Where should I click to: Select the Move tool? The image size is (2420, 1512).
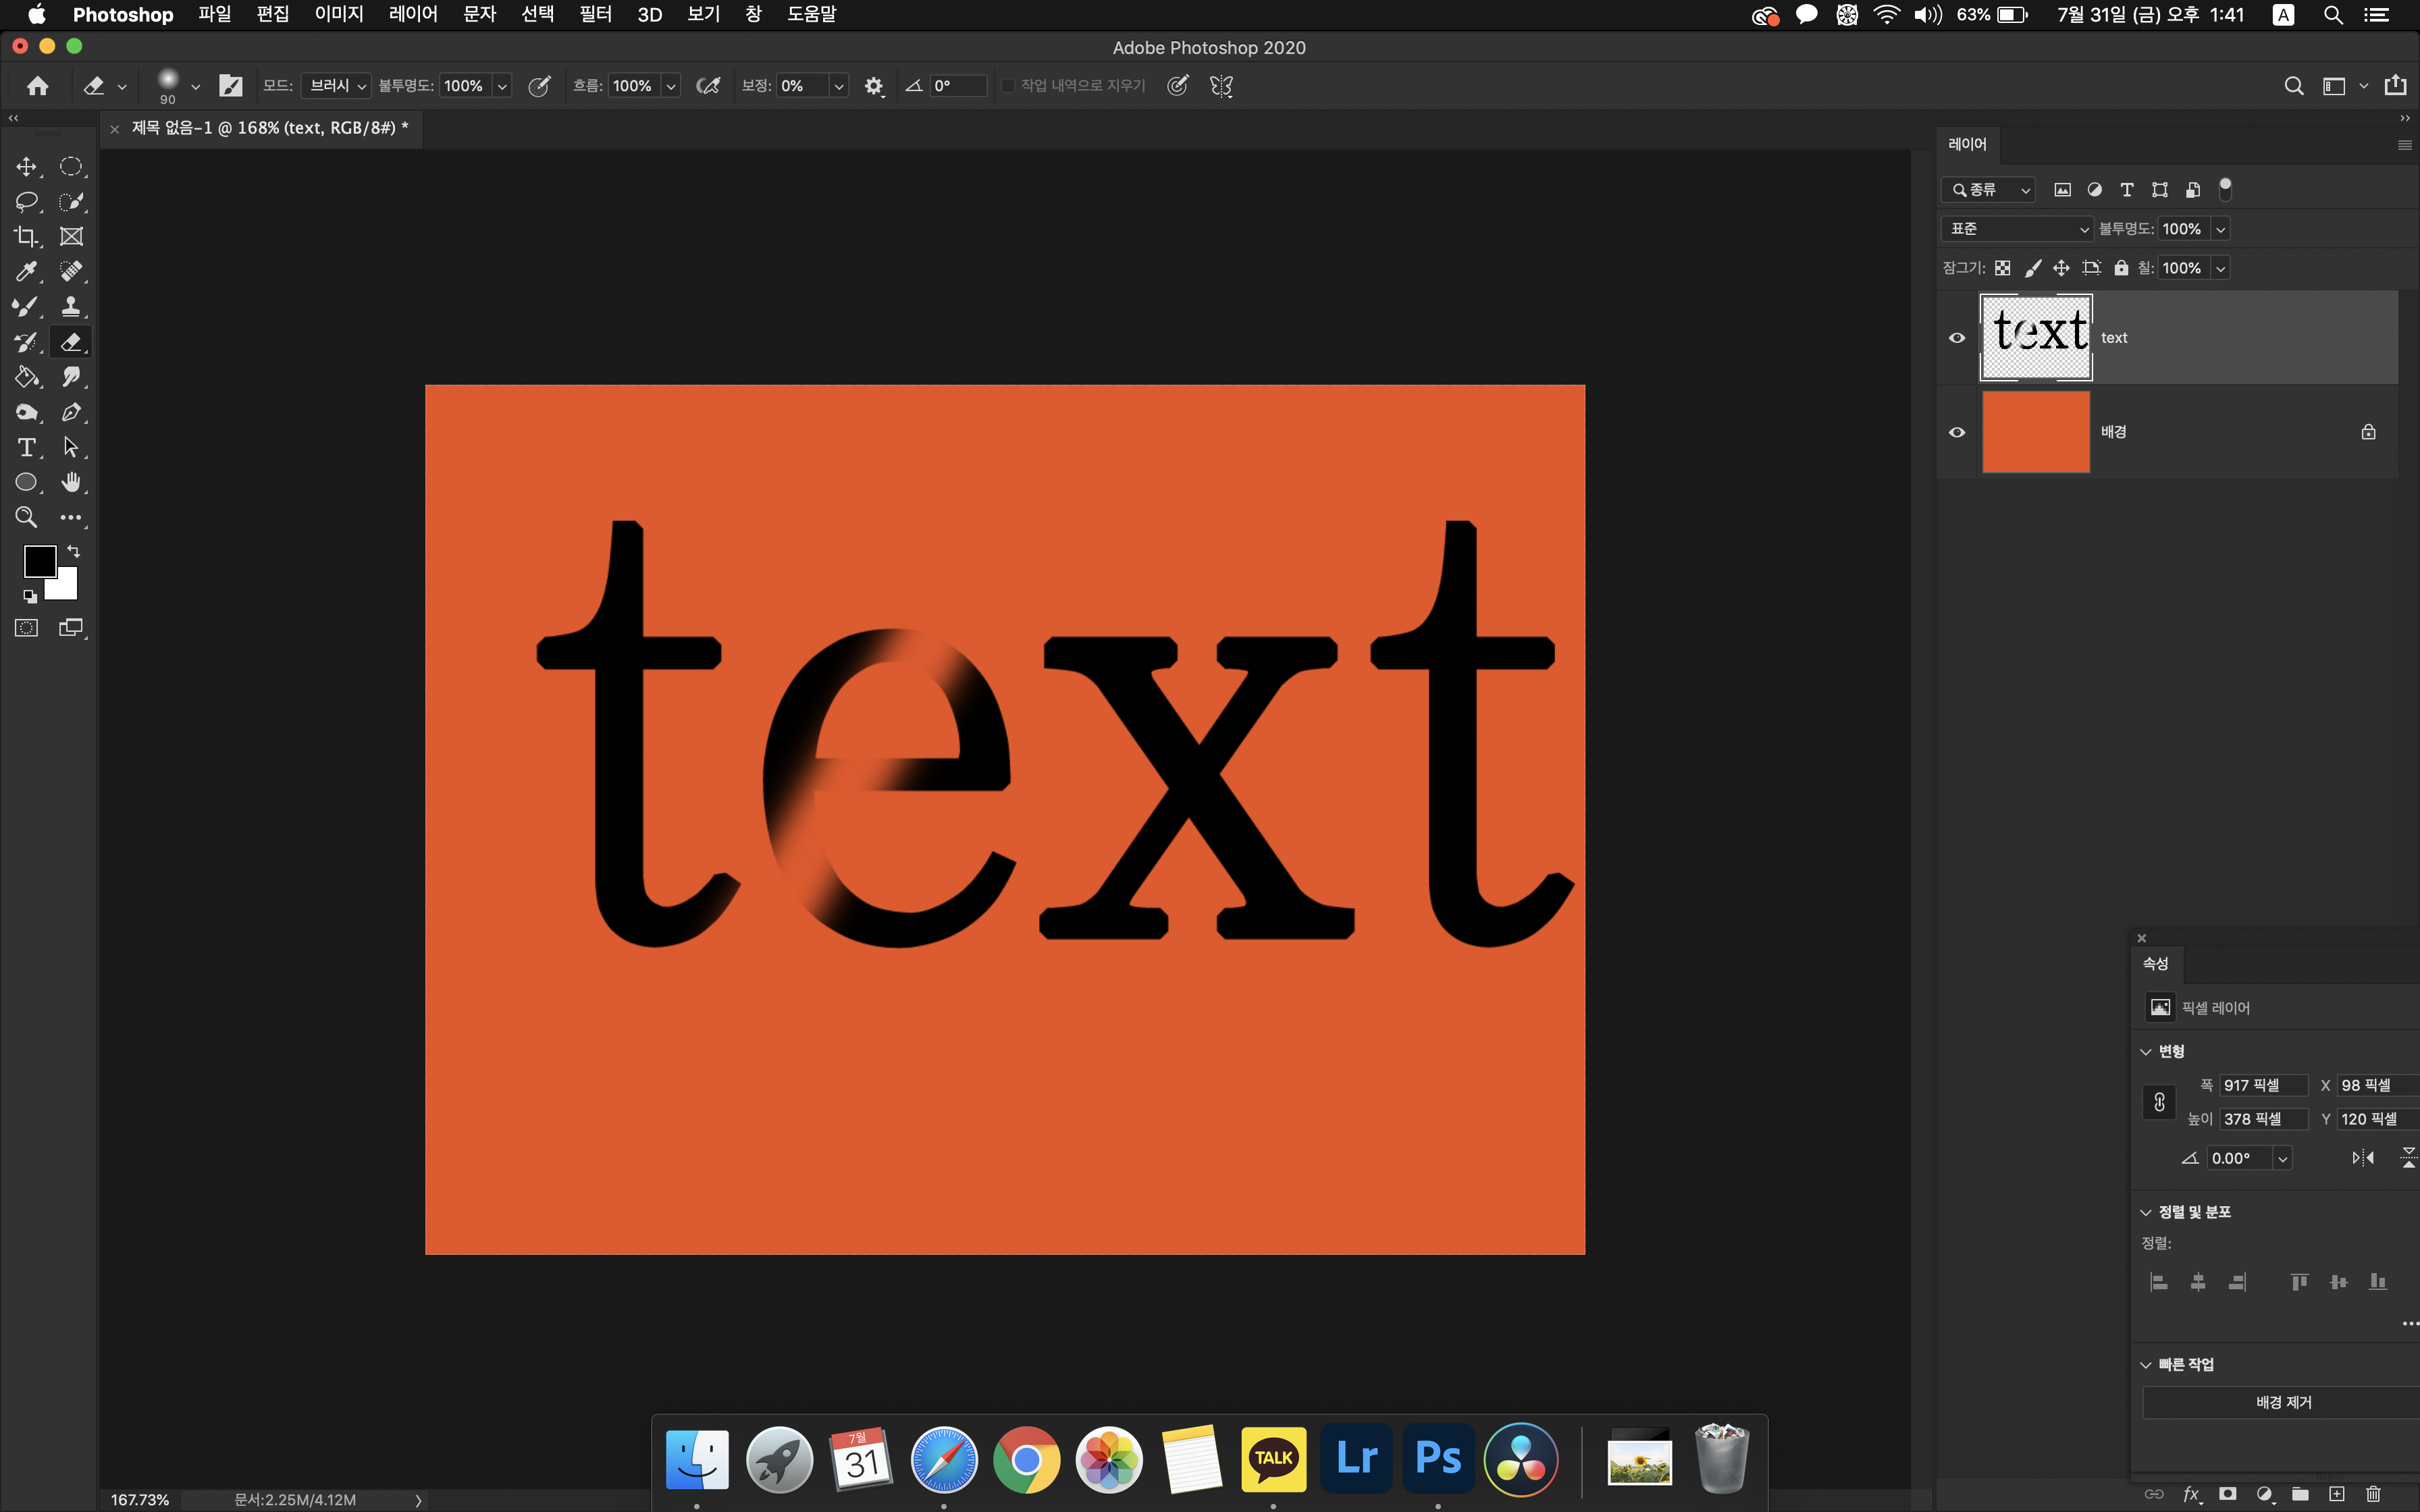[26, 167]
